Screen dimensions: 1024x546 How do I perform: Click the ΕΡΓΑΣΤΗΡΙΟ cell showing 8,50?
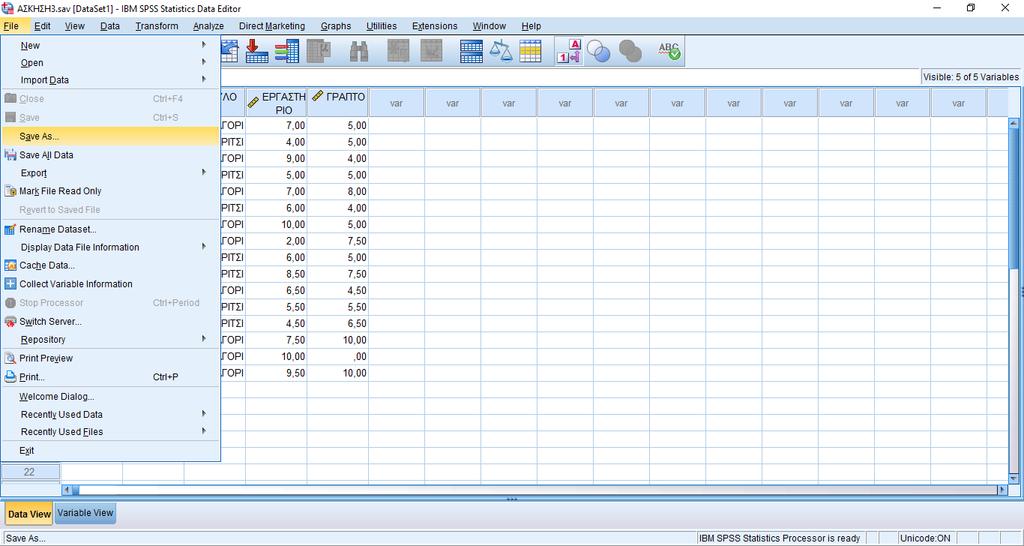pyautogui.click(x=276, y=274)
